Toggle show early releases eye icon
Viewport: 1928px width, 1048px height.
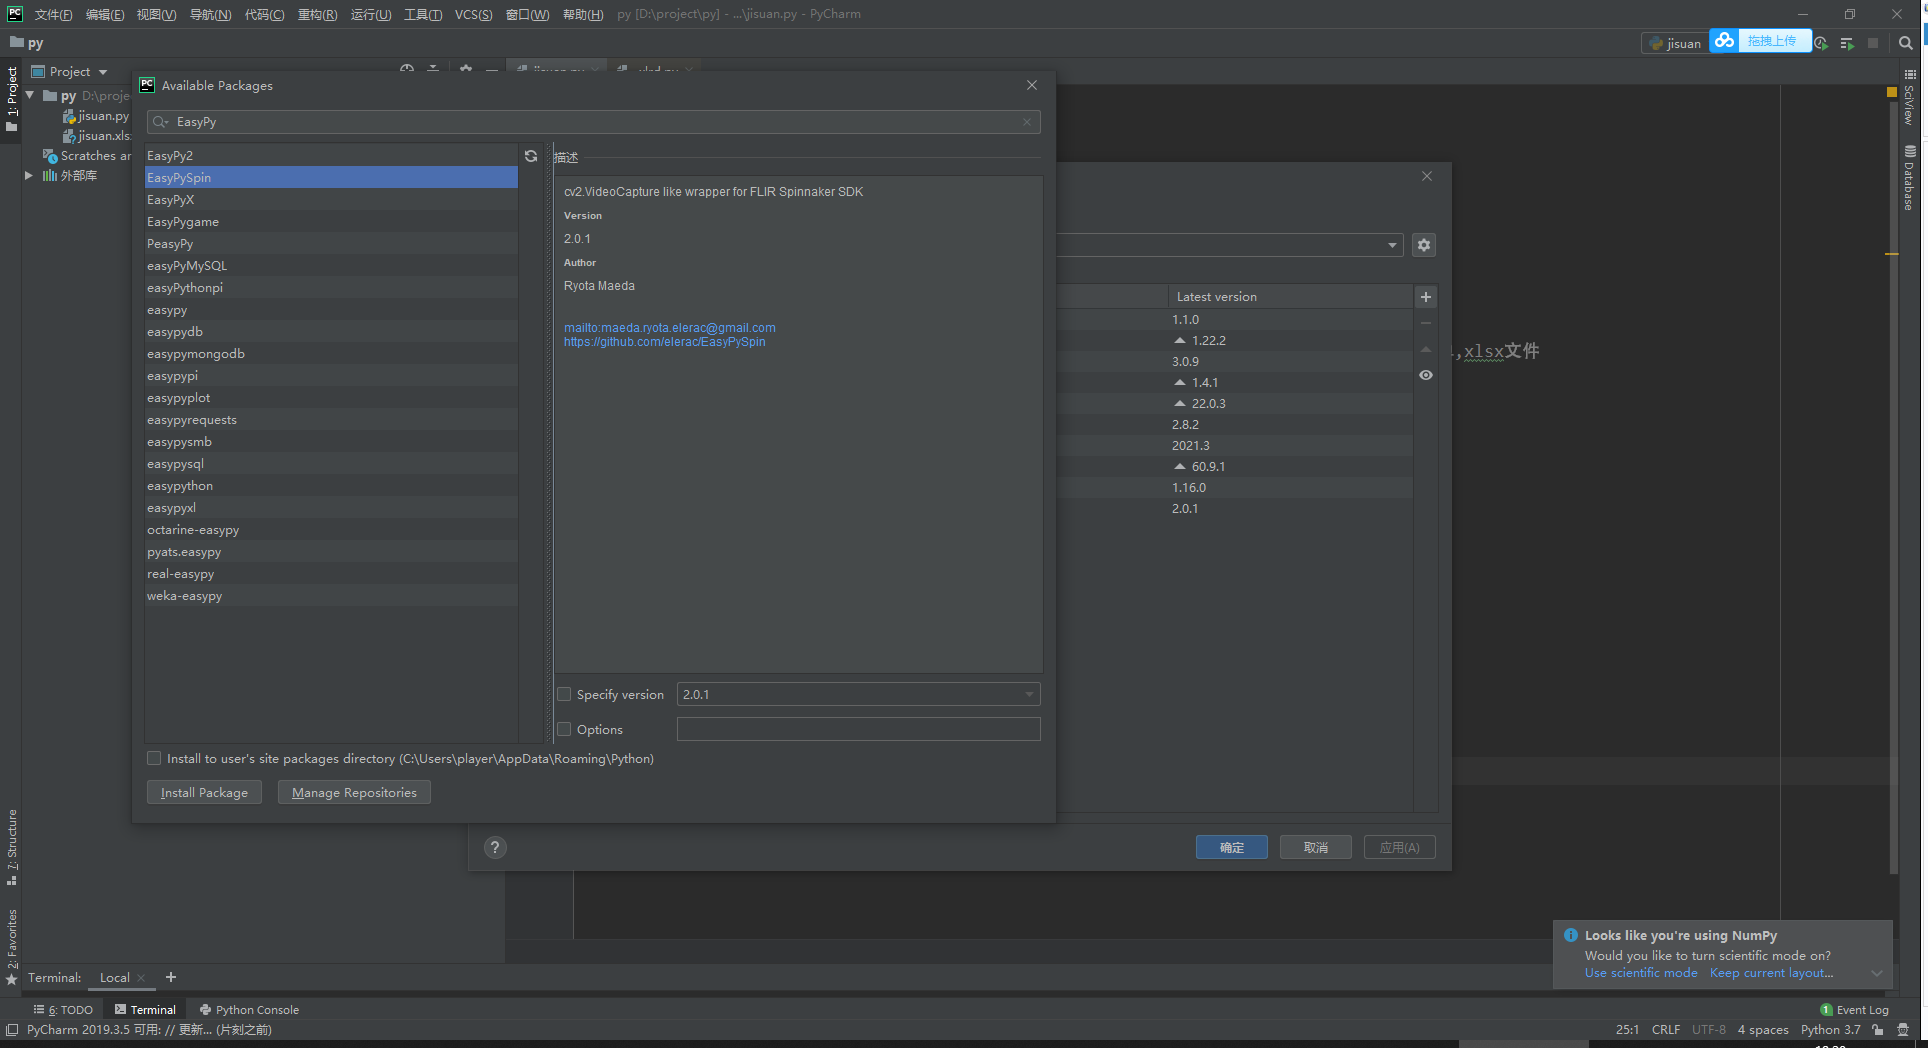point(1426,375)
